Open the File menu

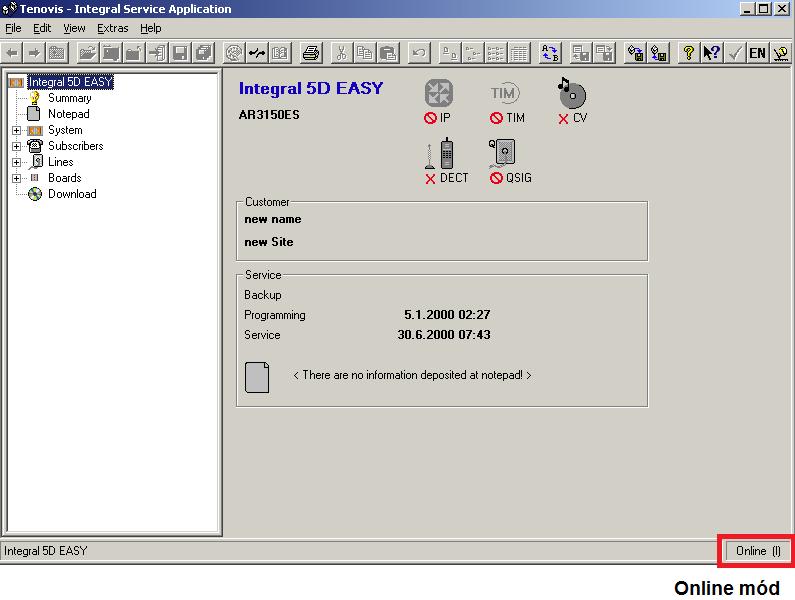[13, 28]
